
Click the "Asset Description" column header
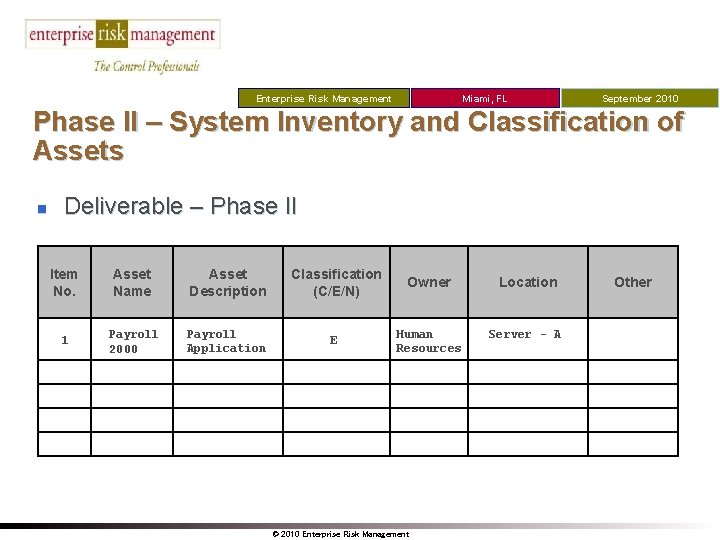coord(228,282)
